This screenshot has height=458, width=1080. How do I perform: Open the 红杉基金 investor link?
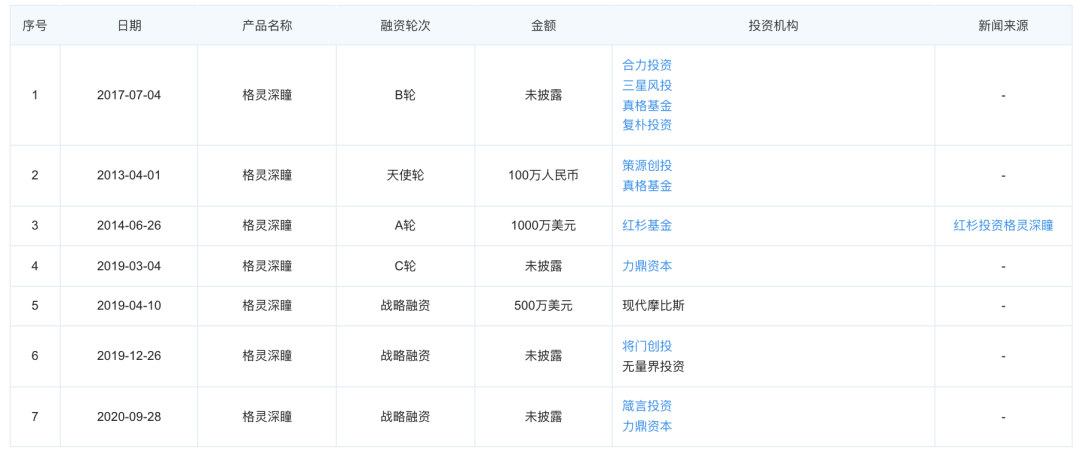pyautogui.click(x=647, y=225)
